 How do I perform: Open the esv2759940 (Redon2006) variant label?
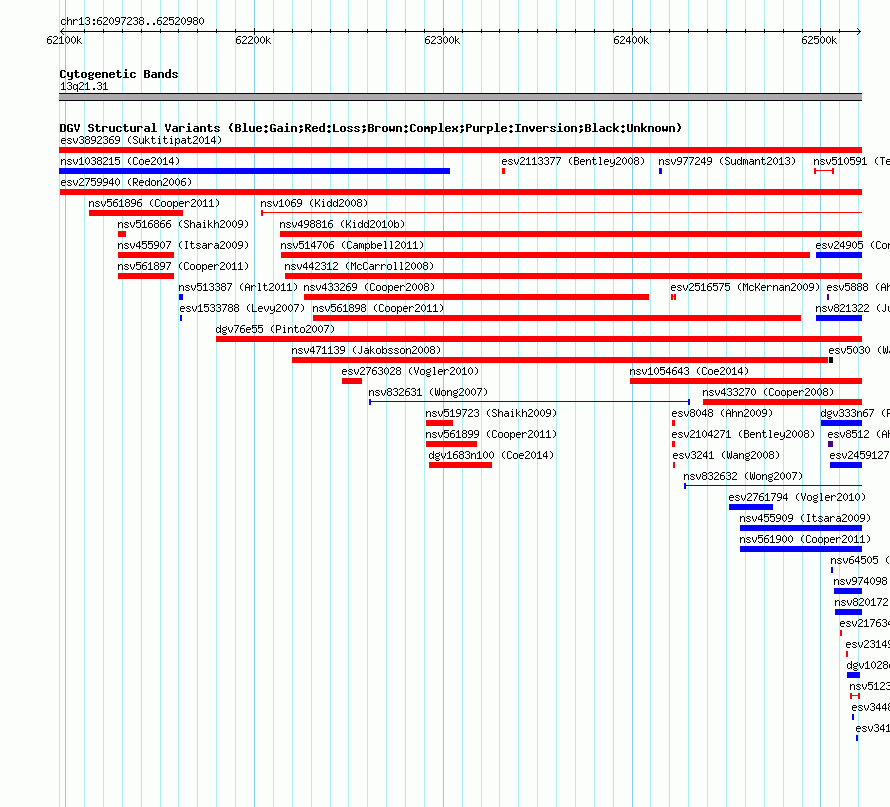tap(126, 182)
